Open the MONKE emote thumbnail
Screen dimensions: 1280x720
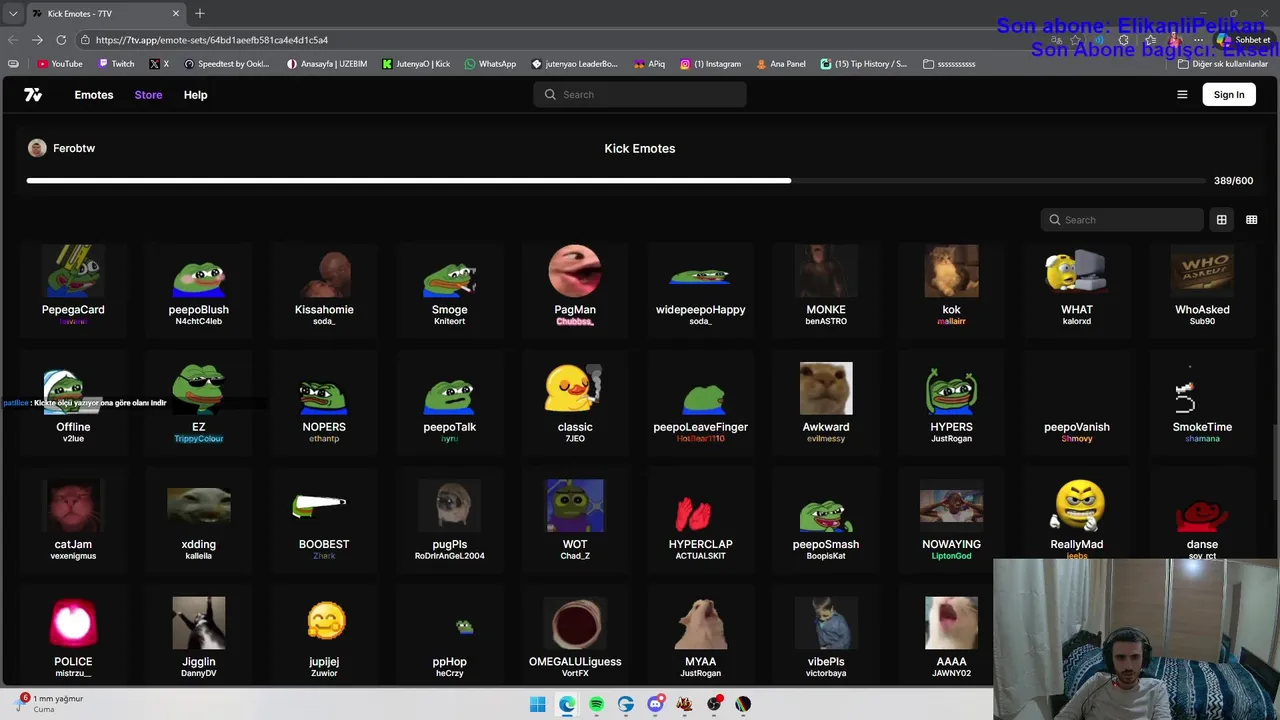click(826, 271)
